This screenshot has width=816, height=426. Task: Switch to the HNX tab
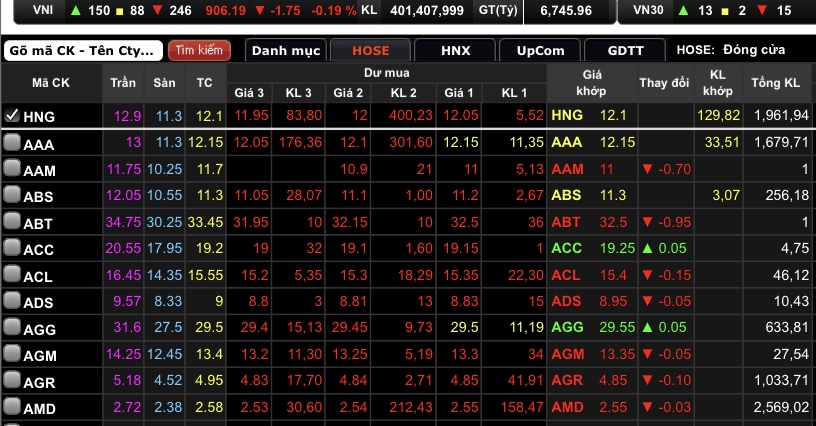(x=455, y=50)
